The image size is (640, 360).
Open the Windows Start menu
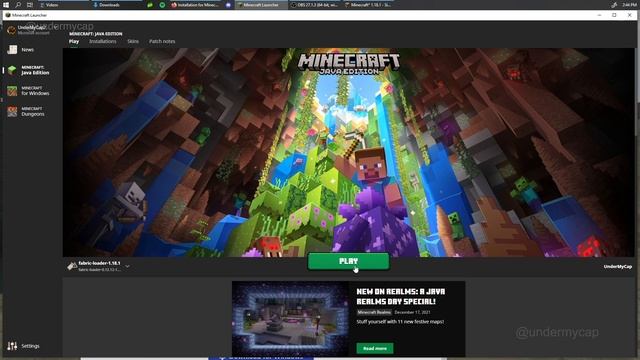coord(6,4)
